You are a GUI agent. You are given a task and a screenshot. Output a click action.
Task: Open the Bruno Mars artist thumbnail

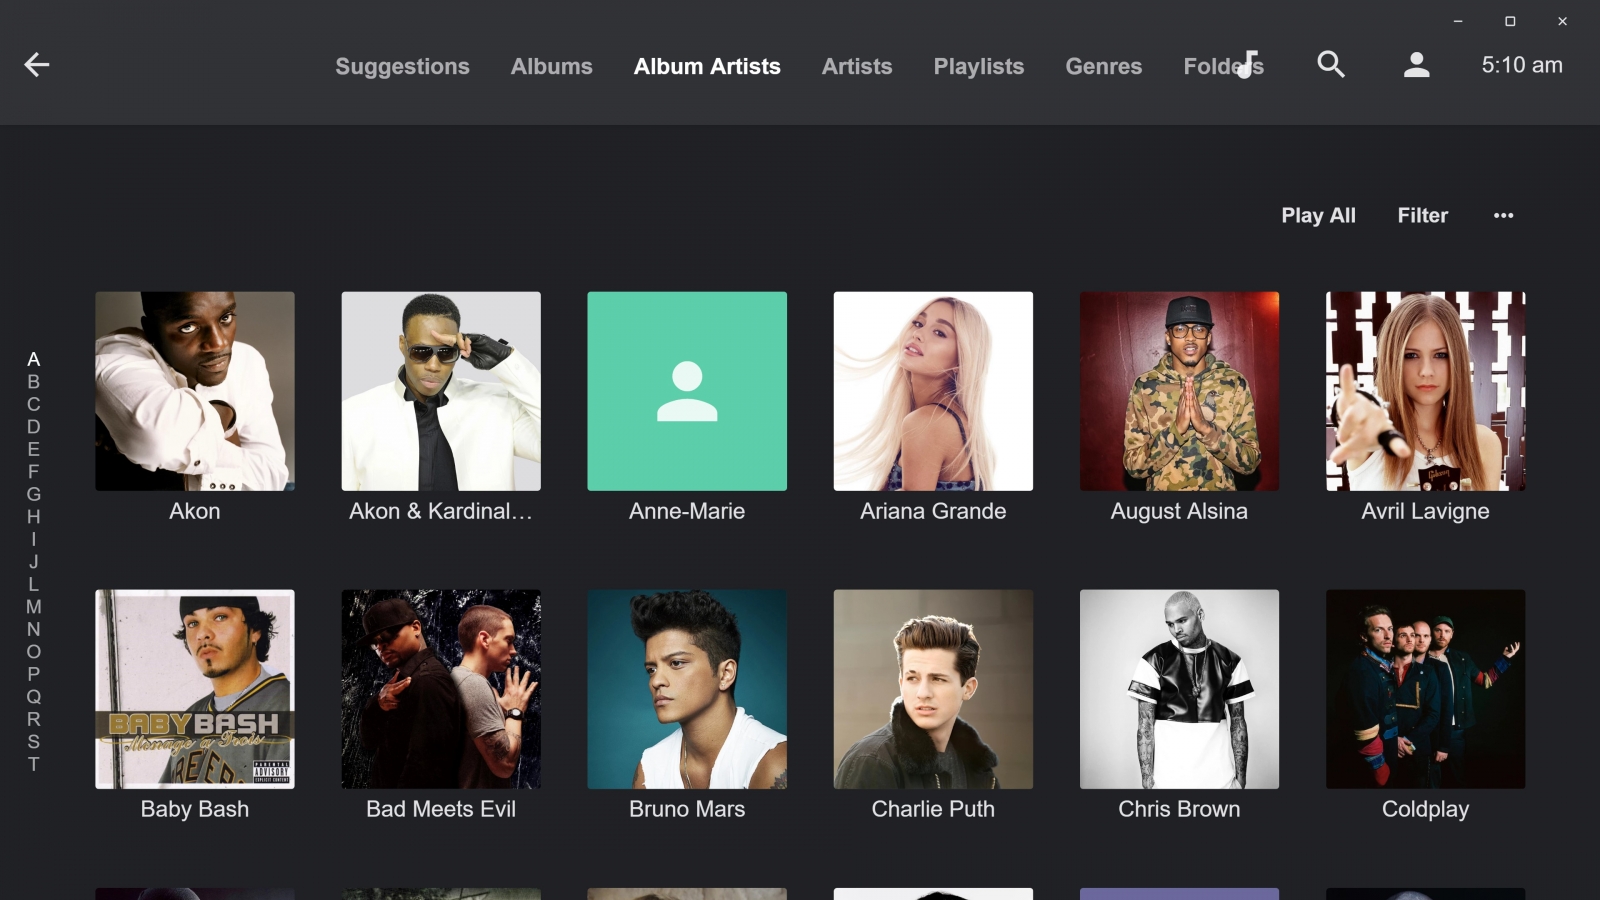[687, 689]
